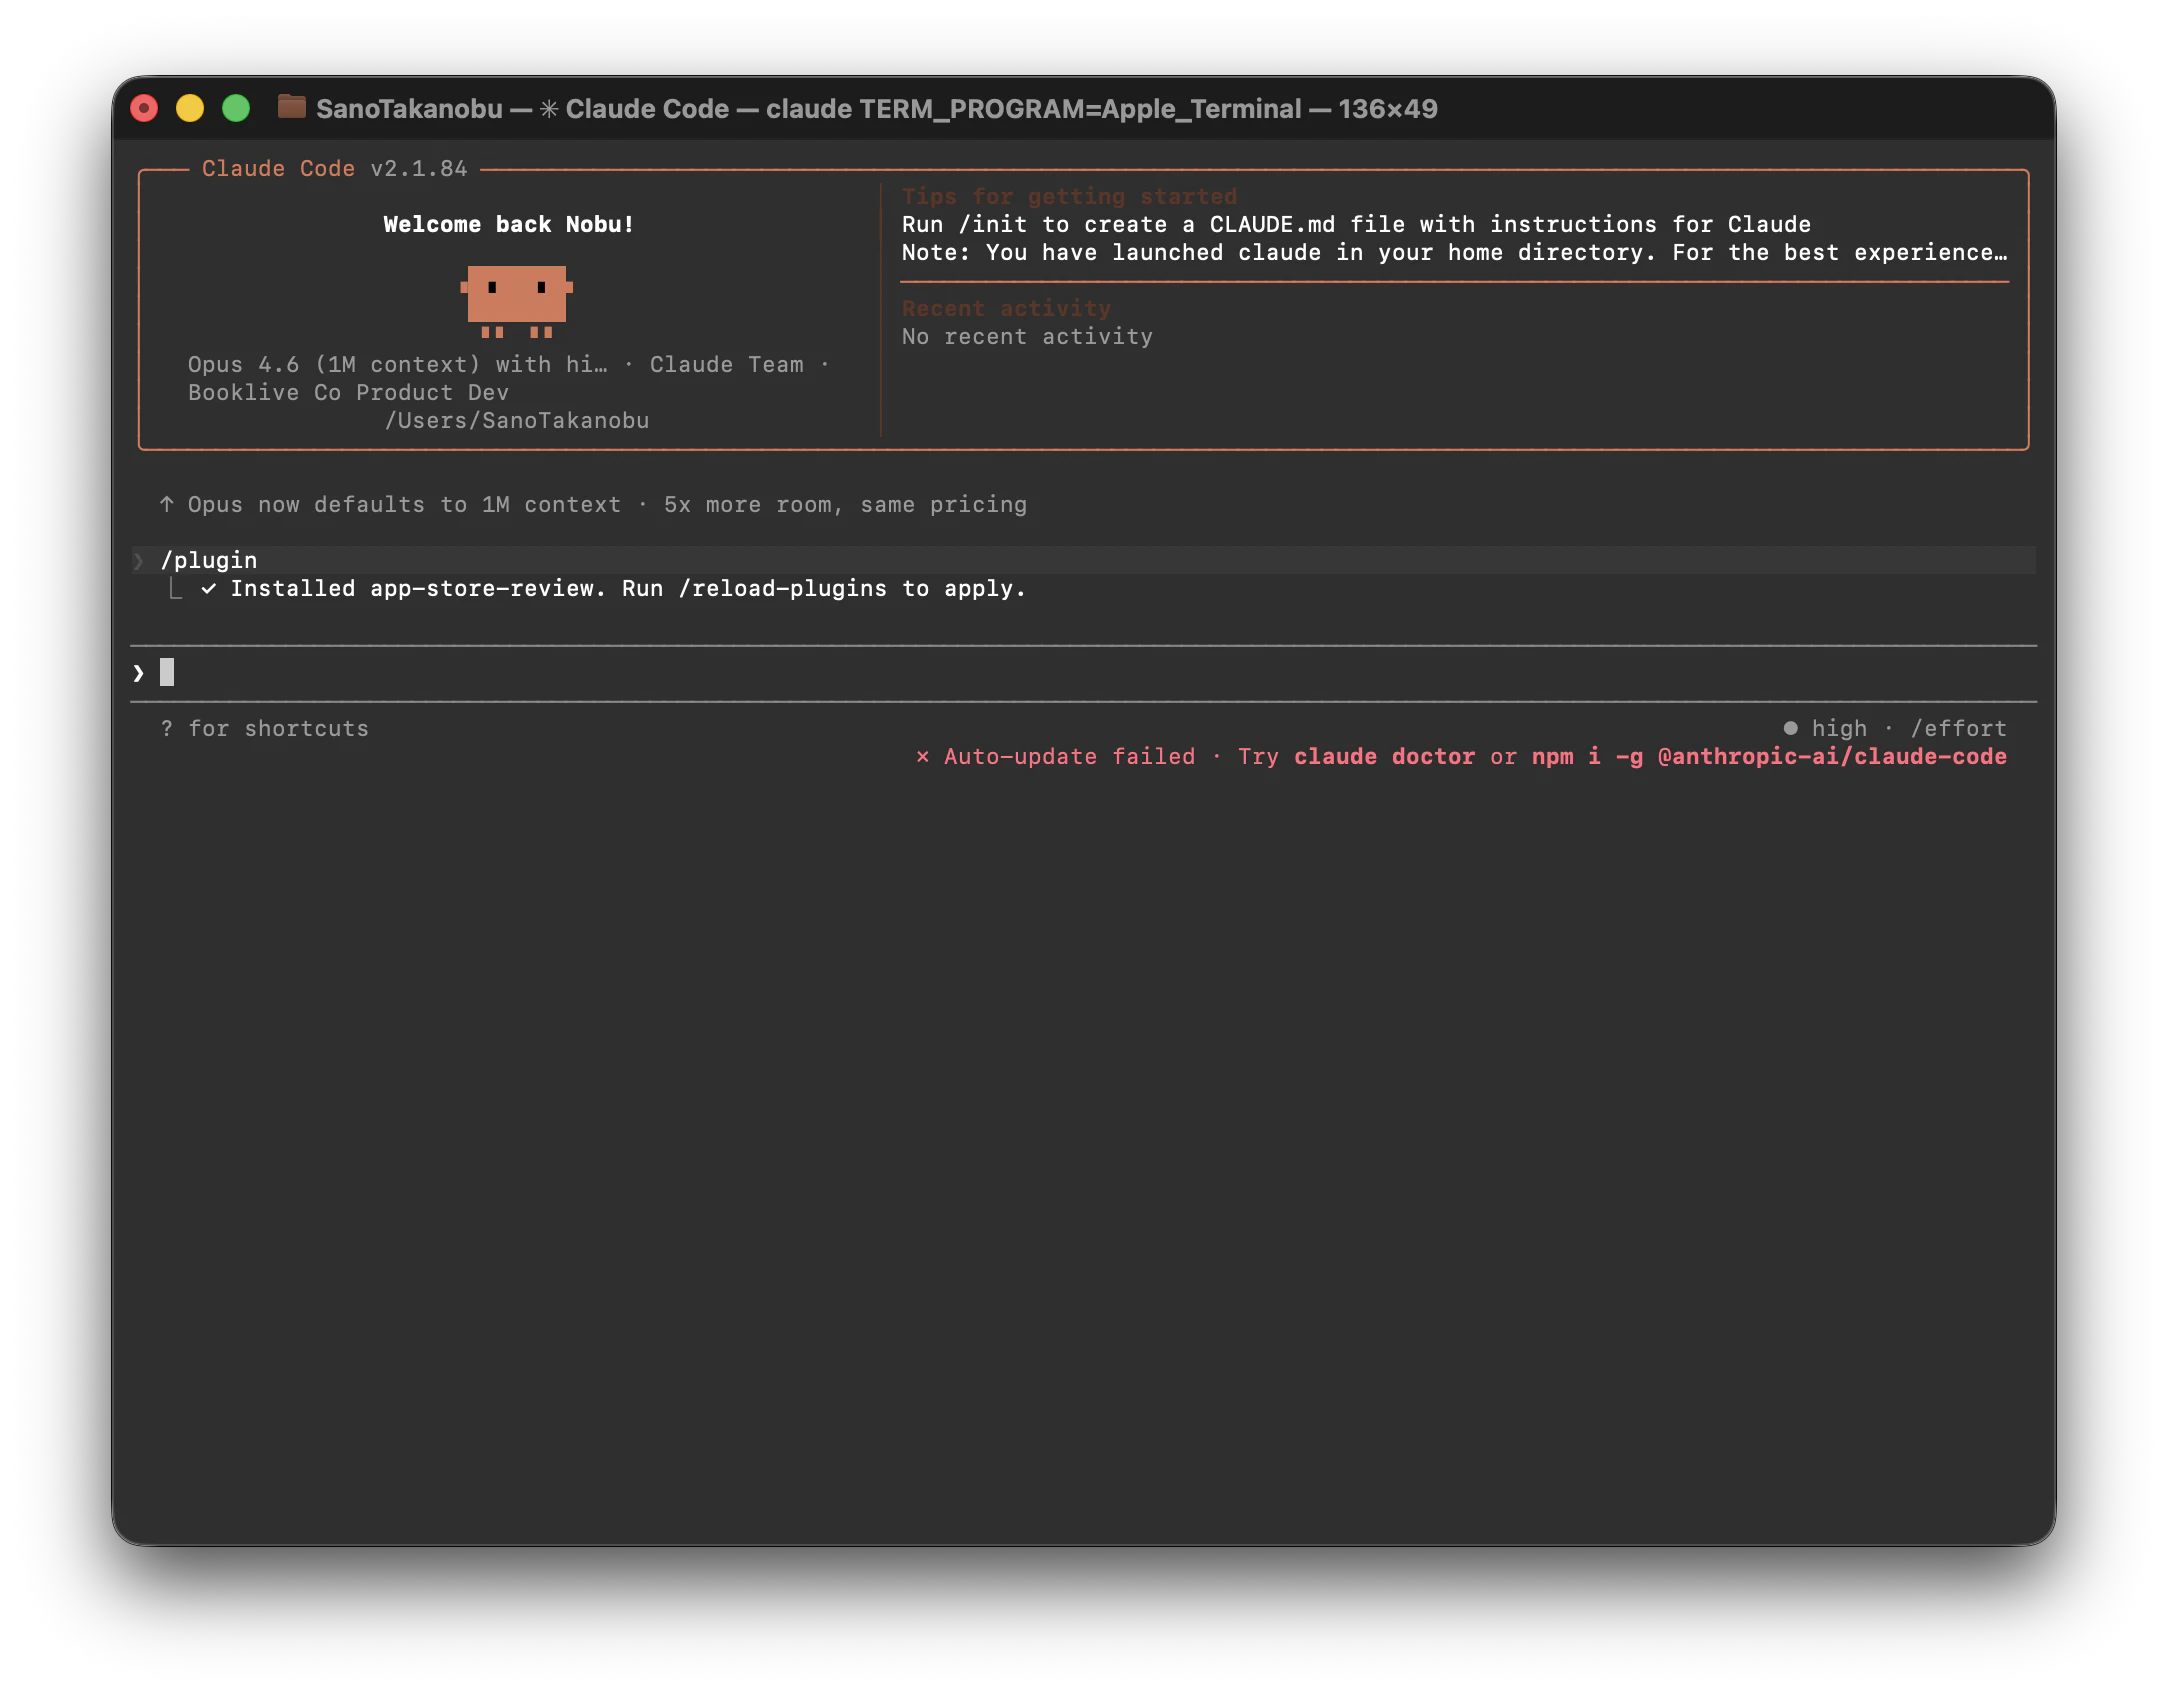Click the 'Opus 4.6 (1M context)' model line
The height and width of the screenshot is (1694, 2168).
tap(508, 364)
